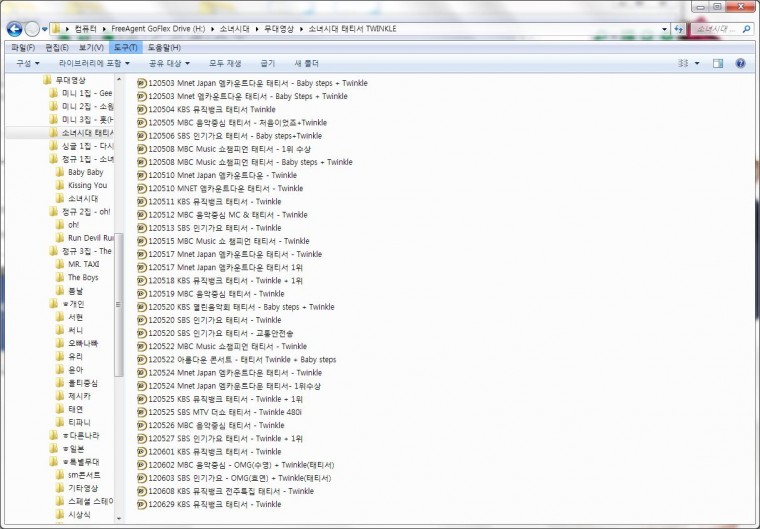Click the forward navigation arrow button
760x529 pixels.
coord(32,29)
